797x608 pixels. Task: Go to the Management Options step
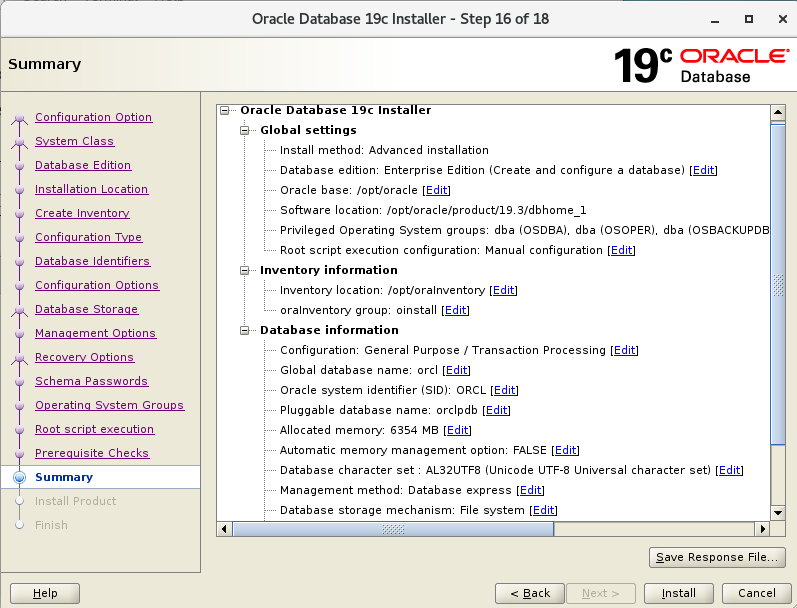(96, 333)
